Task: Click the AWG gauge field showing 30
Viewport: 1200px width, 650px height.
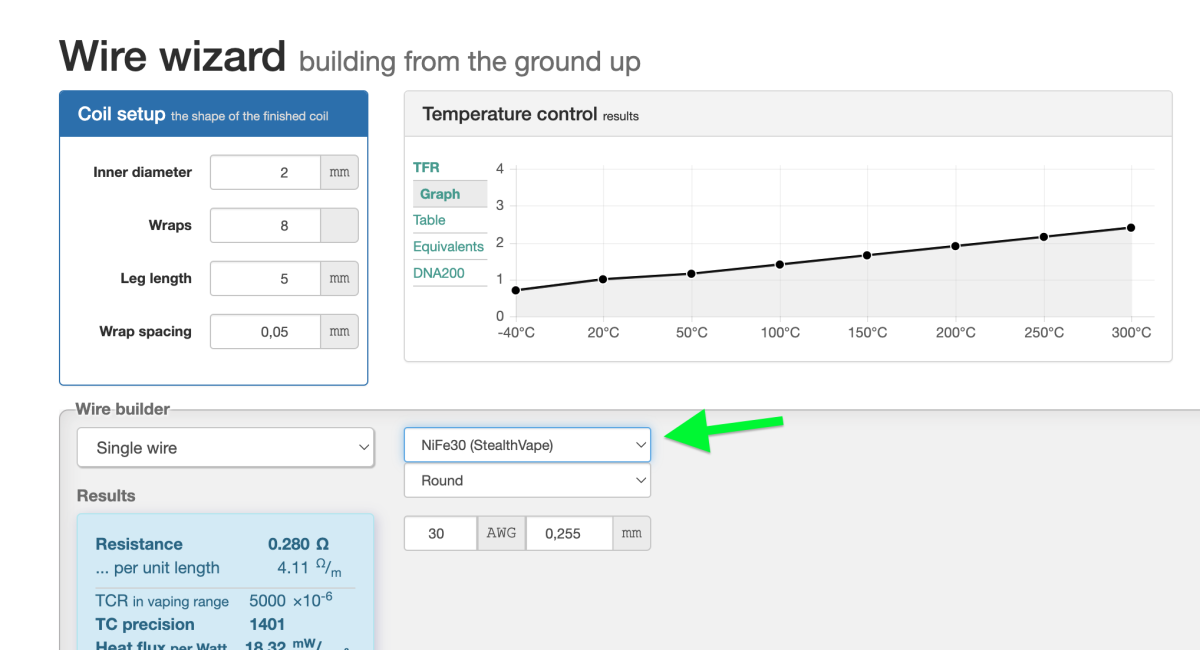Action: (440, 533)
